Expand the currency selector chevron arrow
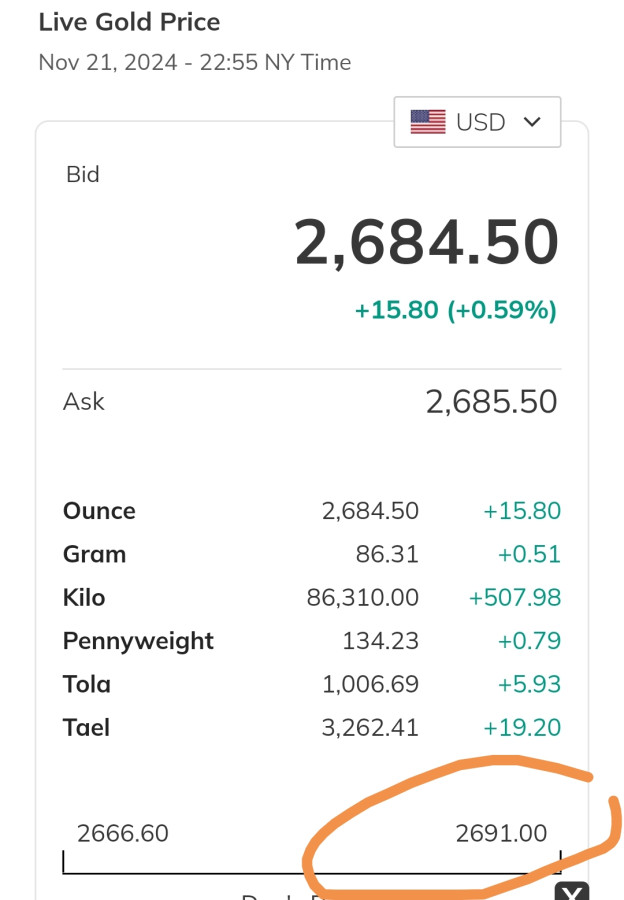Viewport: 624px width, 900px height. pos(532,122)
